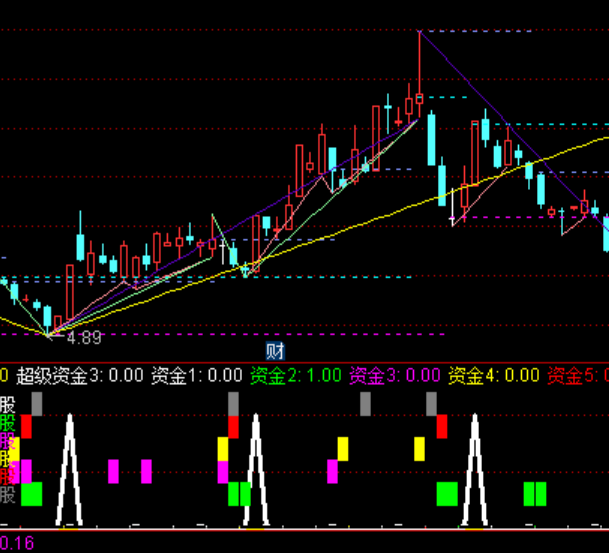
Task: Select the rightmost red signal block
Action: [x=441, y=427]
